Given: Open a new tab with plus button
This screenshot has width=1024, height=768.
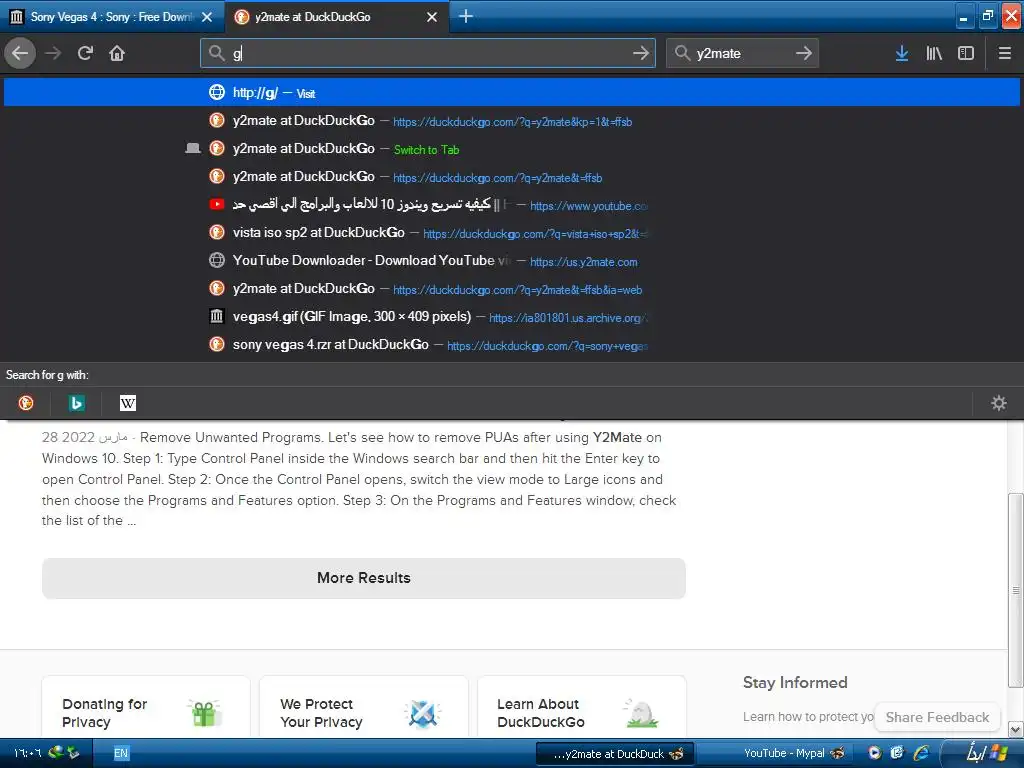Looking at the screenshot, I should click(x=466, y=16).
